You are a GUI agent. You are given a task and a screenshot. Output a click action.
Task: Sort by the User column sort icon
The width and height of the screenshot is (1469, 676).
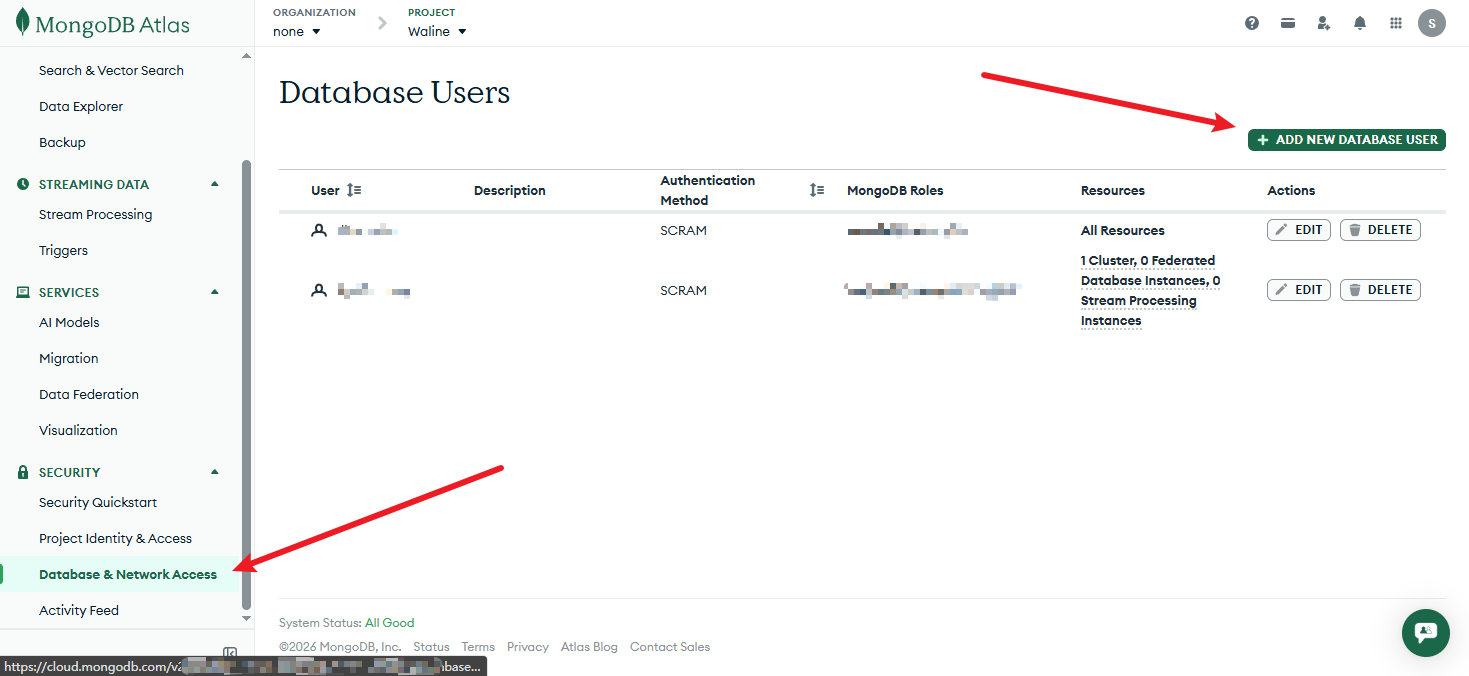(354, 190)
